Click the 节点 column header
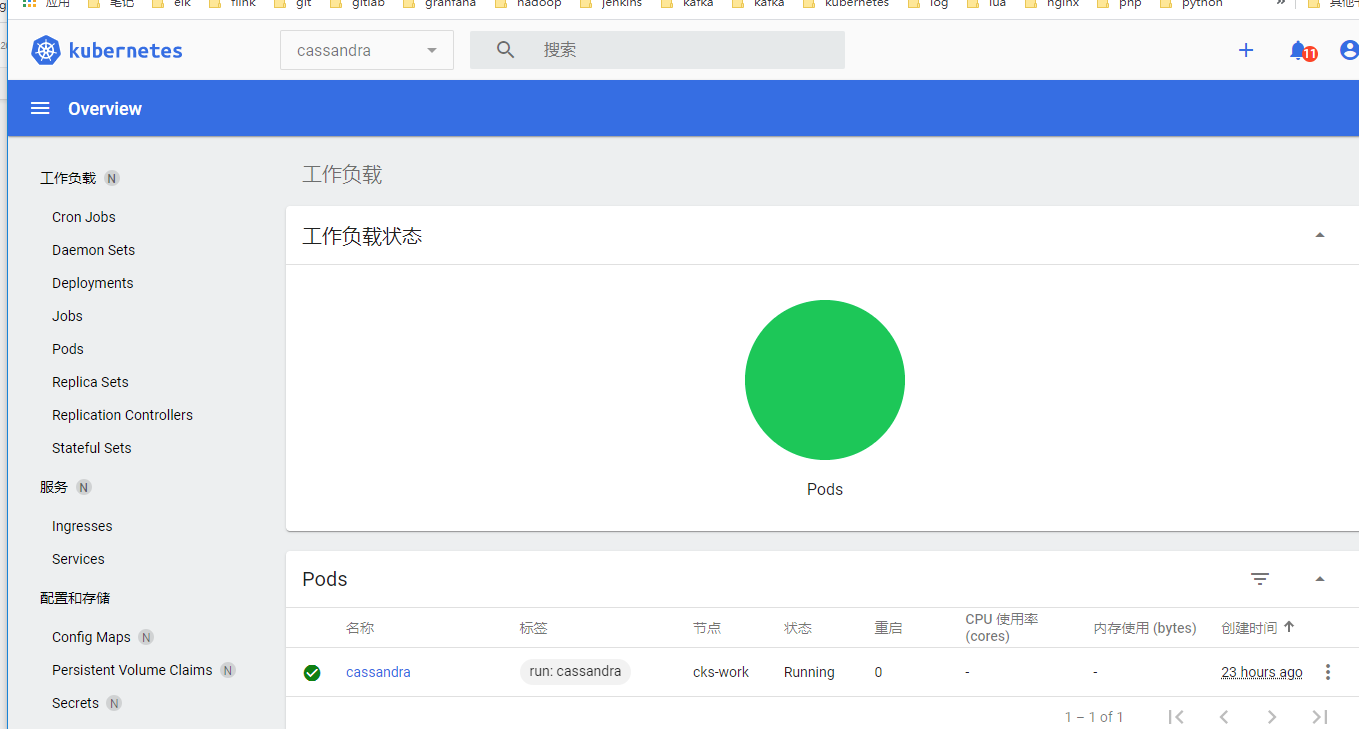Screen dimensions: 1359x729 coord(707,628)
